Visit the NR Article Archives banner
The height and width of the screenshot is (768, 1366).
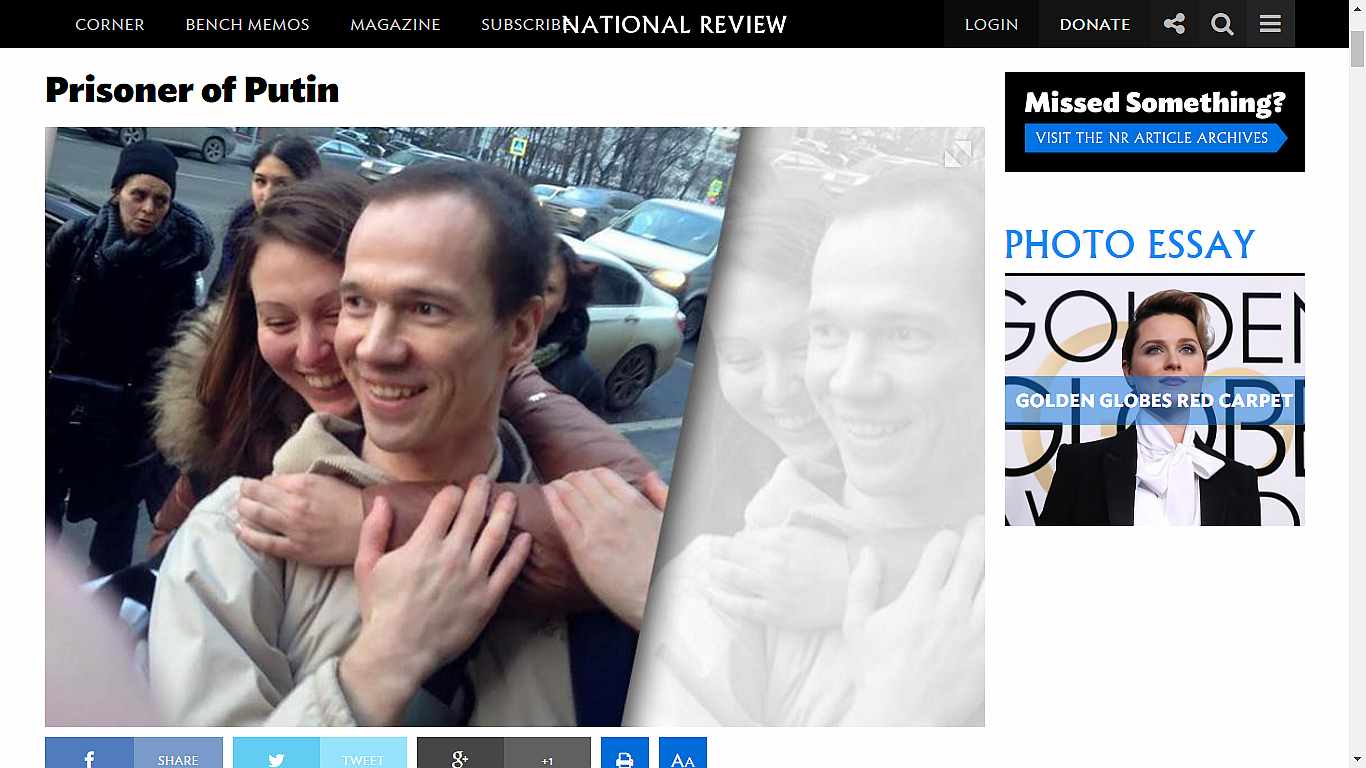click(1155, 122)
